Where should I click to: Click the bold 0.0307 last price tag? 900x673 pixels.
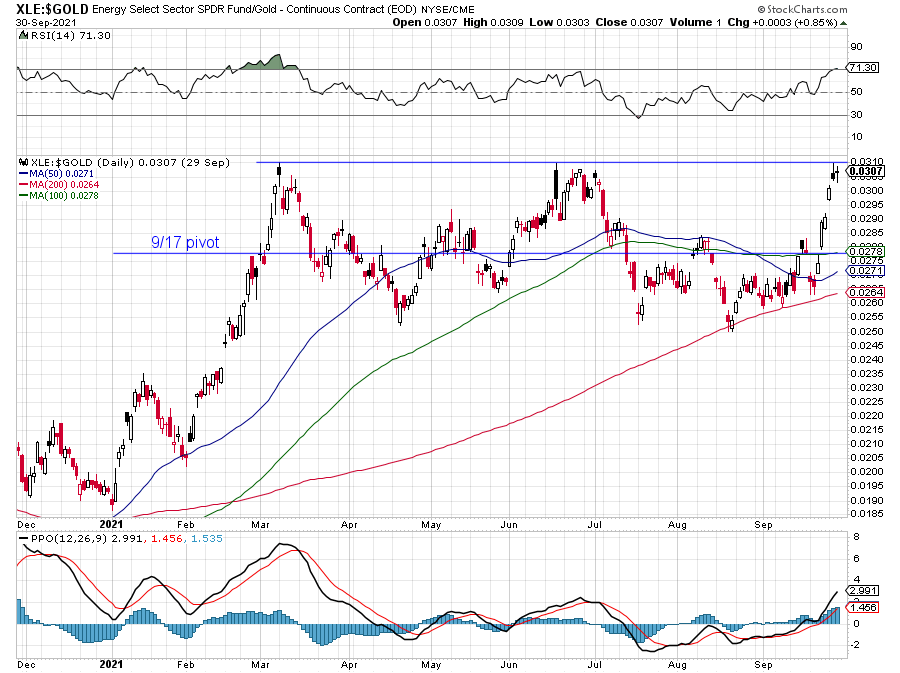point(865,171)
